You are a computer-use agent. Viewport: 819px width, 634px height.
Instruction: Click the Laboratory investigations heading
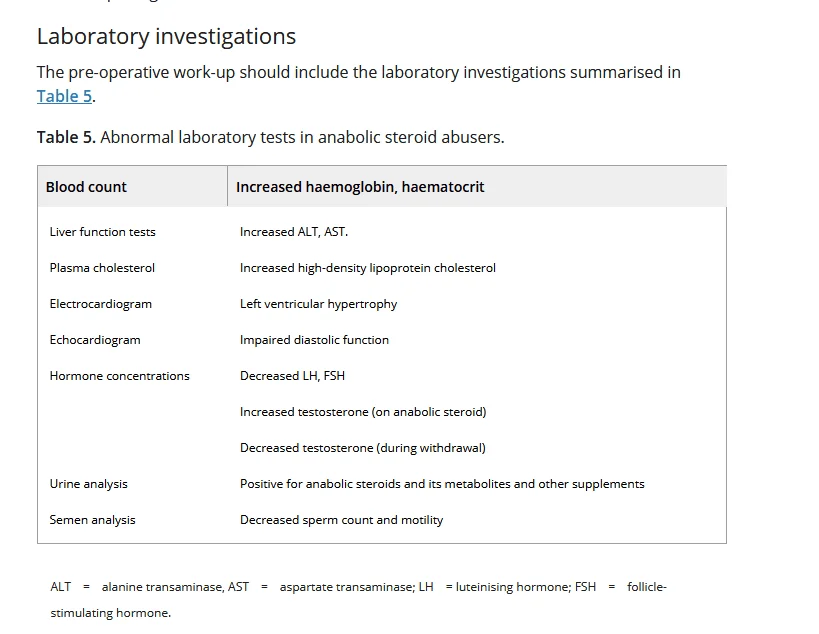pos(166,37)
